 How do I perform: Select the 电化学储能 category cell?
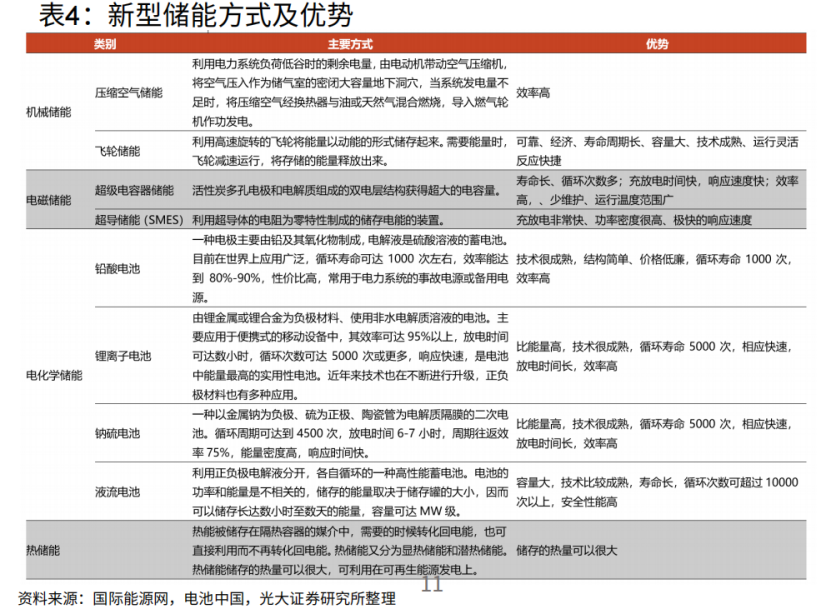point(54,375)
